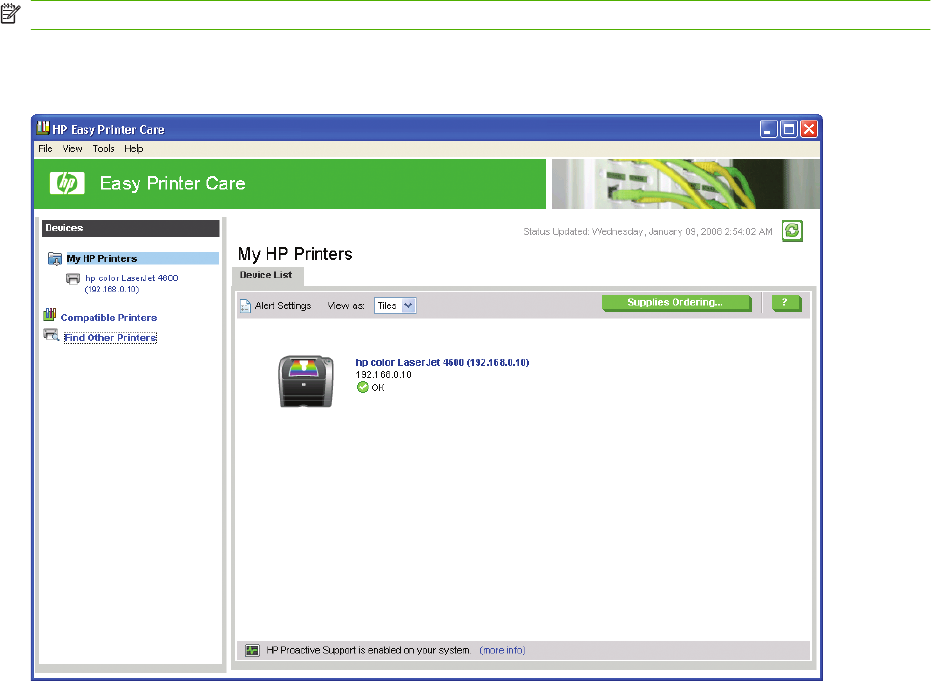Click the refresh status icon
Viewport: 931px width, 681px height.
pos(792,230)
